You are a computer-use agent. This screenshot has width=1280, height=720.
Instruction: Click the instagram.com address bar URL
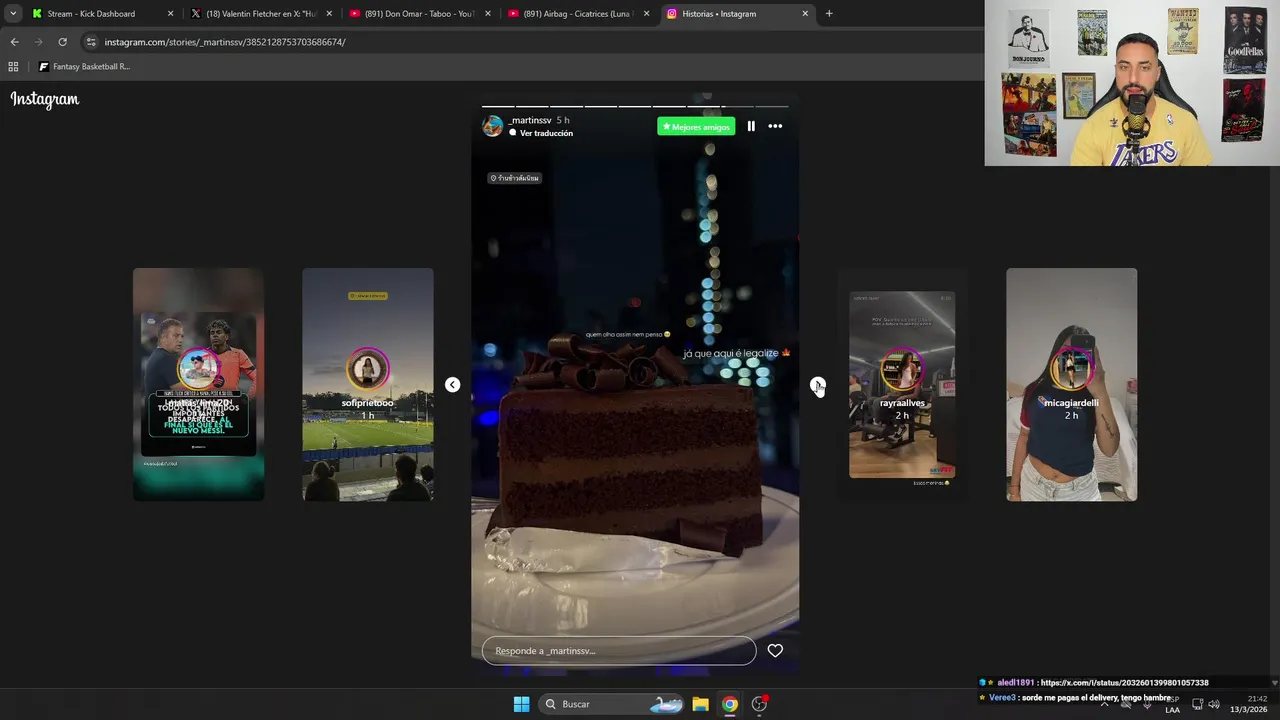click(225, 42)
